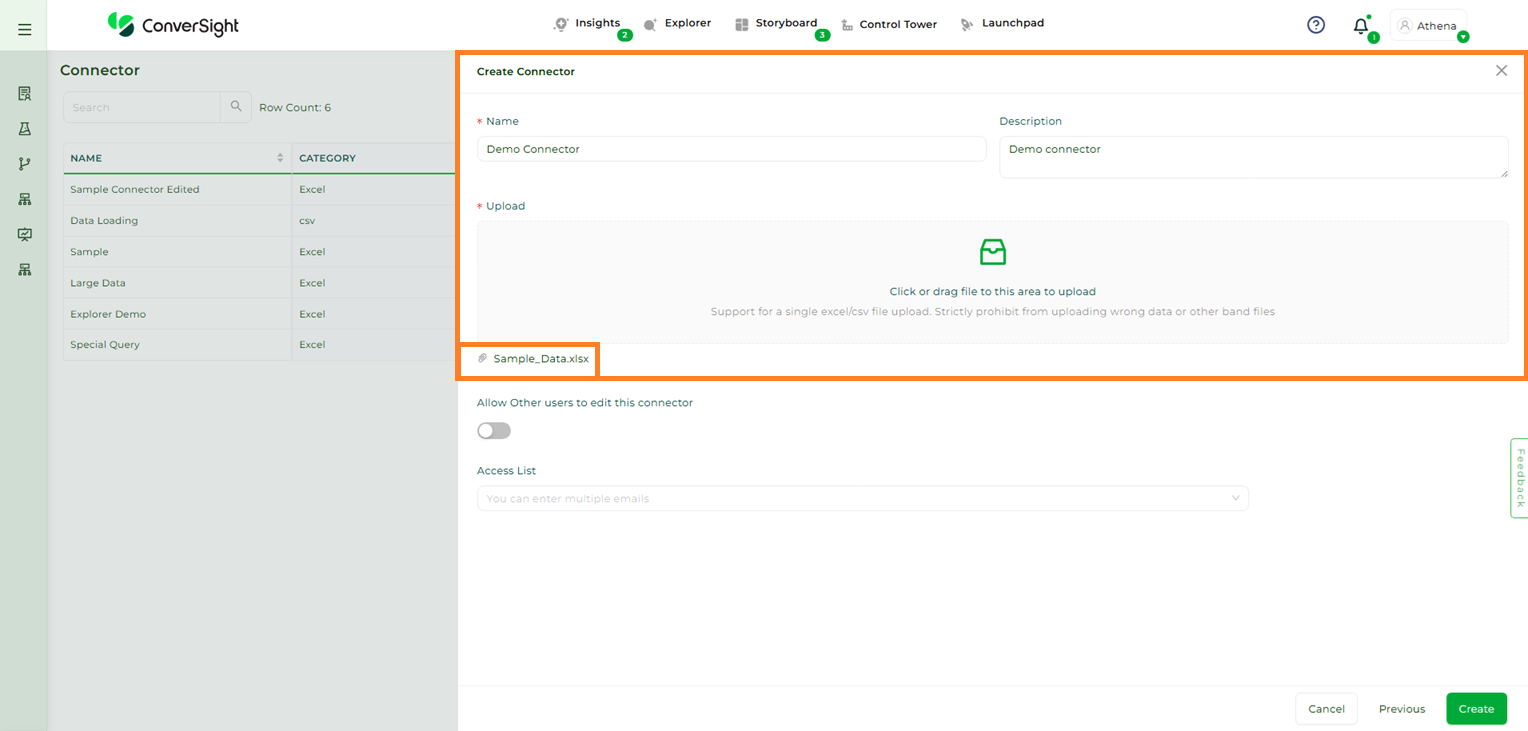Click the Cancel button
The width and height of the screenshot is (1528, 731).
(x=1326, y=709)
